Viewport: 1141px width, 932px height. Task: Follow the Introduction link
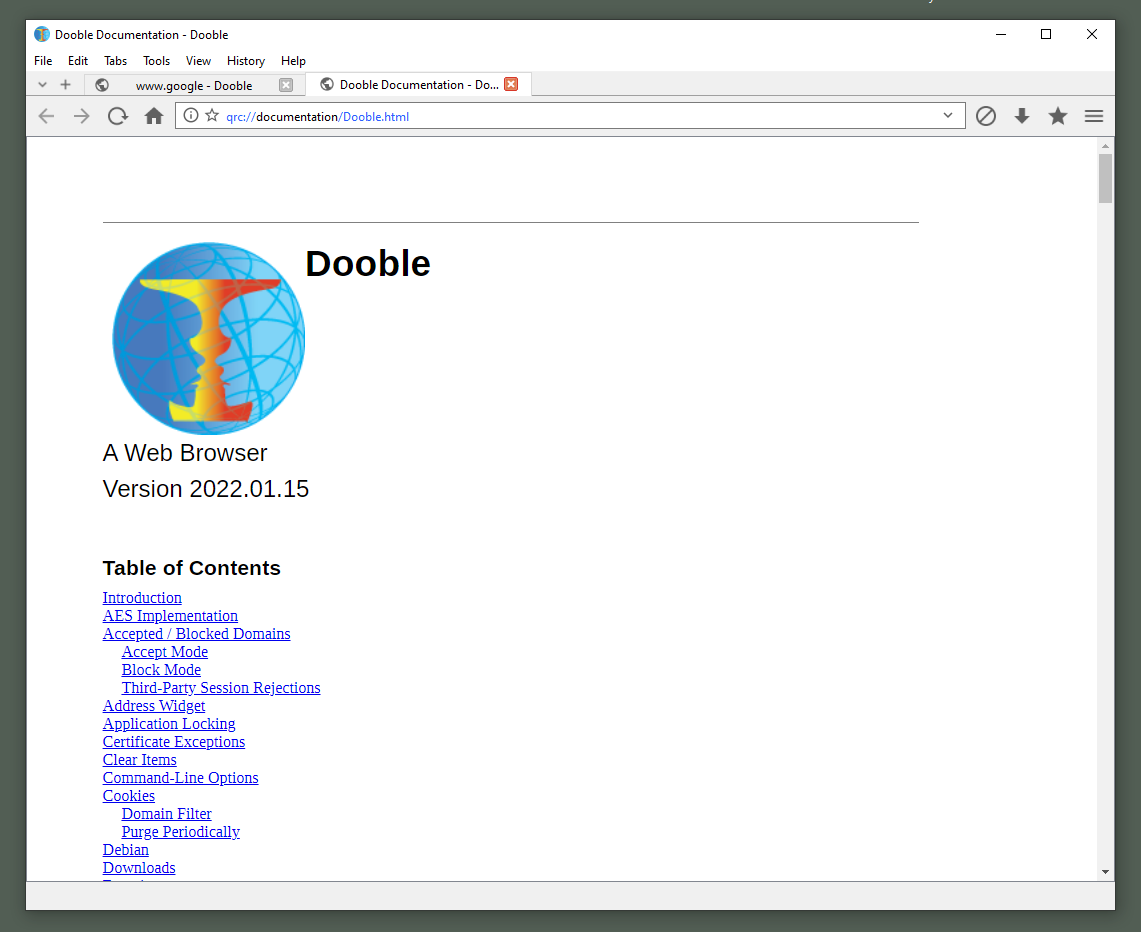click(142, 597)
